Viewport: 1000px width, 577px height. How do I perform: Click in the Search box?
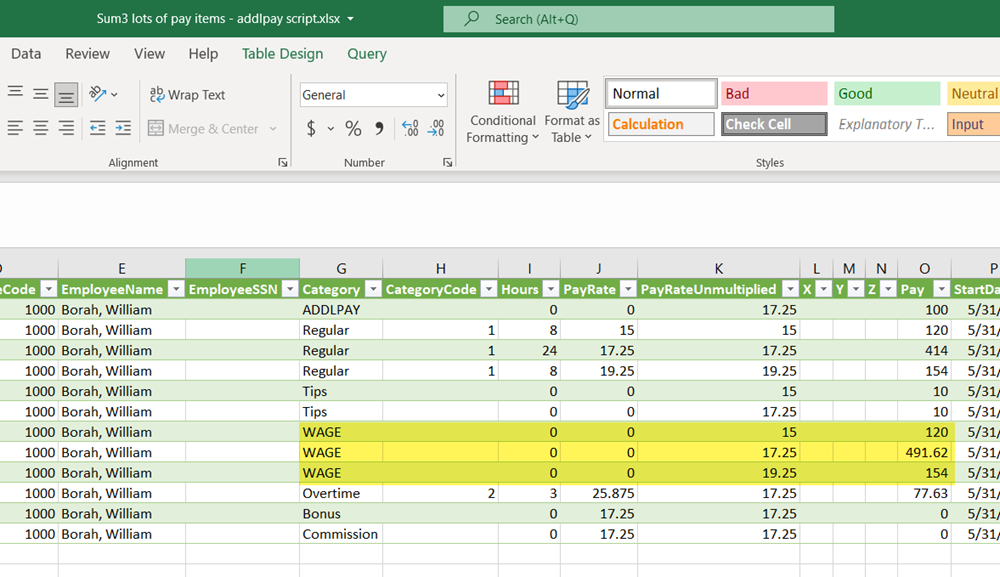tap(638, 19)
